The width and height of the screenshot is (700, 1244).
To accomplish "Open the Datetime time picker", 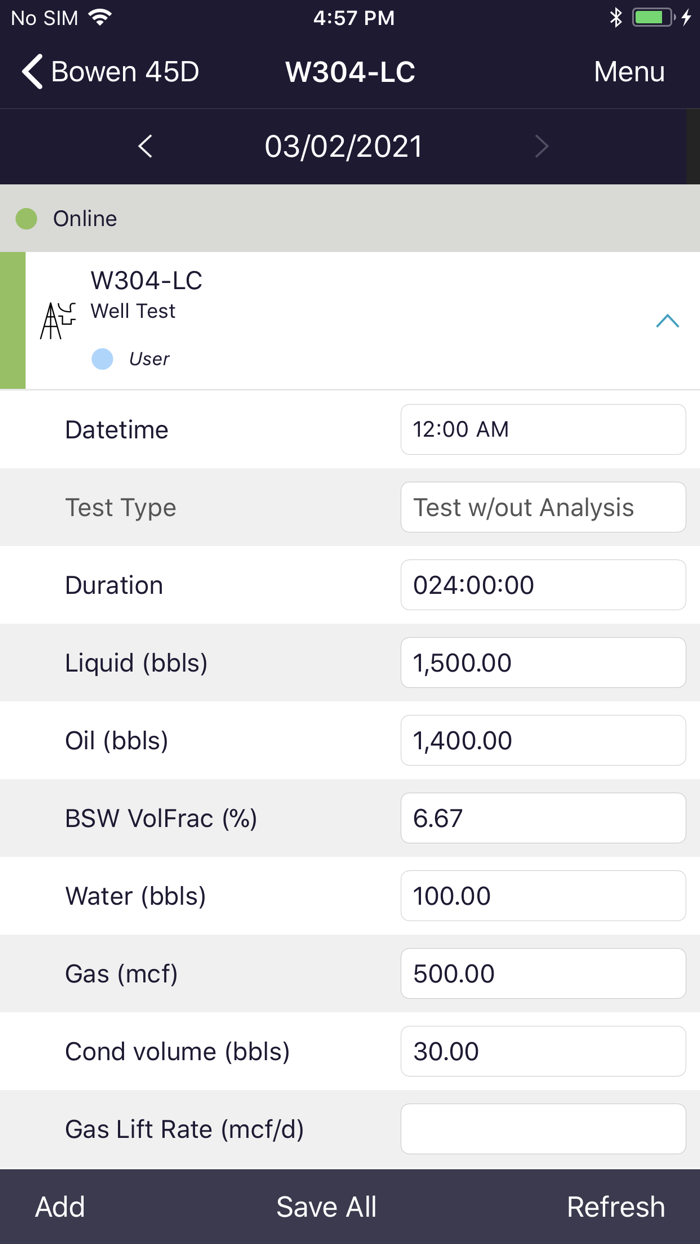I will pyautogui.click(x=543, y=429).
